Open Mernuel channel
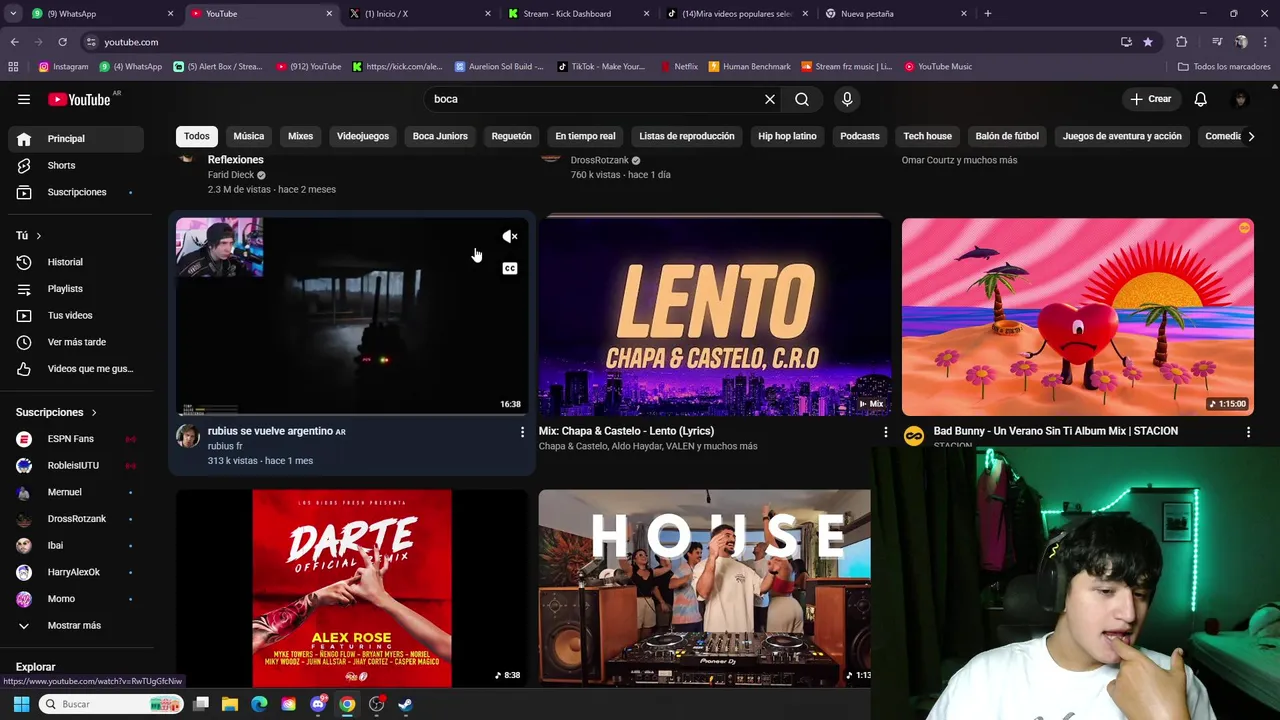Viewport: 1280px width, 720px height. pyautogui.click(x=76, y=492)
